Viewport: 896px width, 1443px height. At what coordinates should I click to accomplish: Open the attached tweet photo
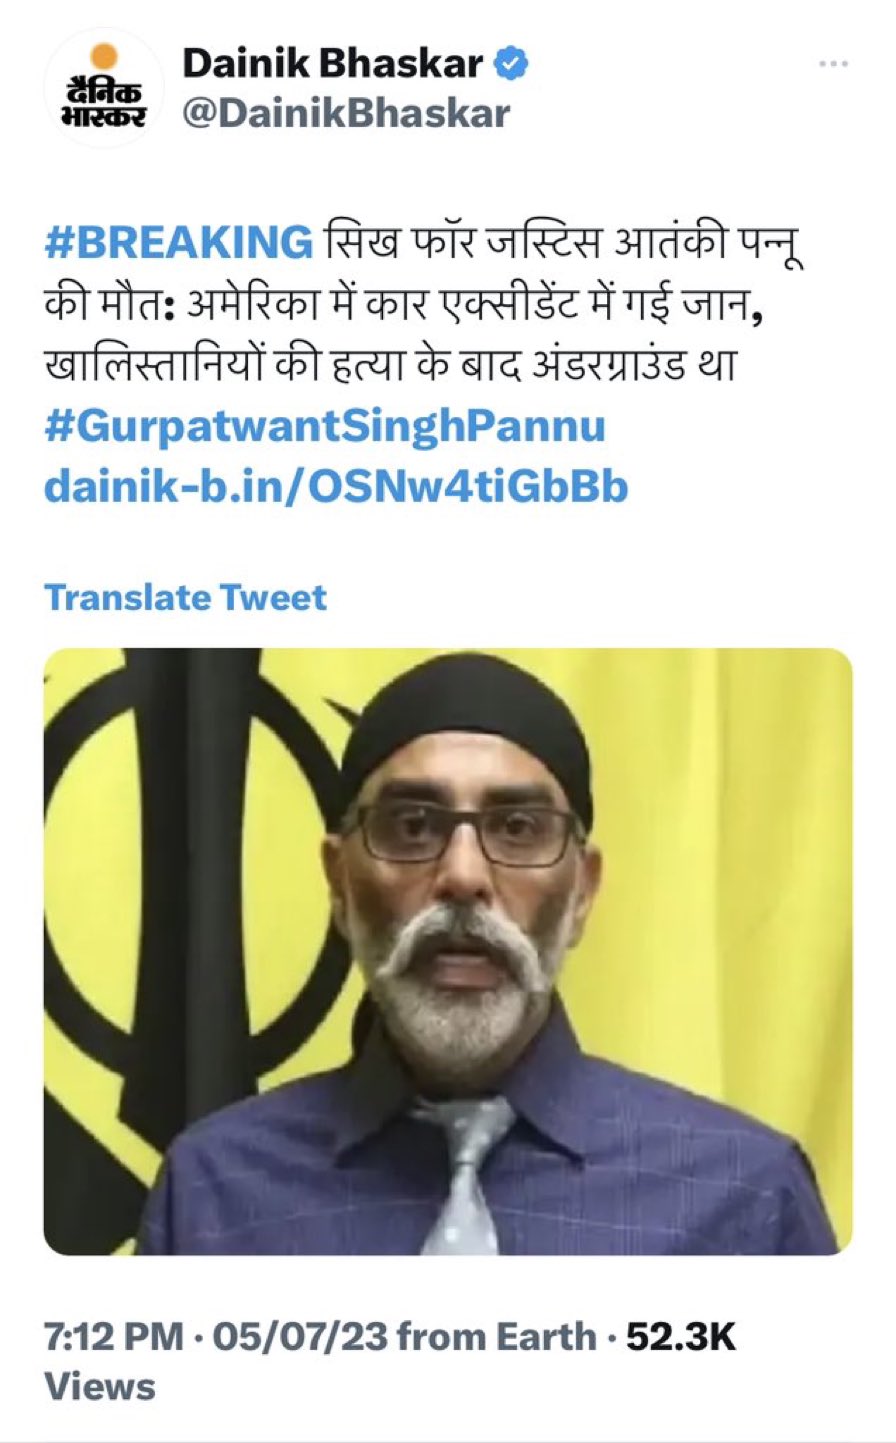tap(448, 951)
